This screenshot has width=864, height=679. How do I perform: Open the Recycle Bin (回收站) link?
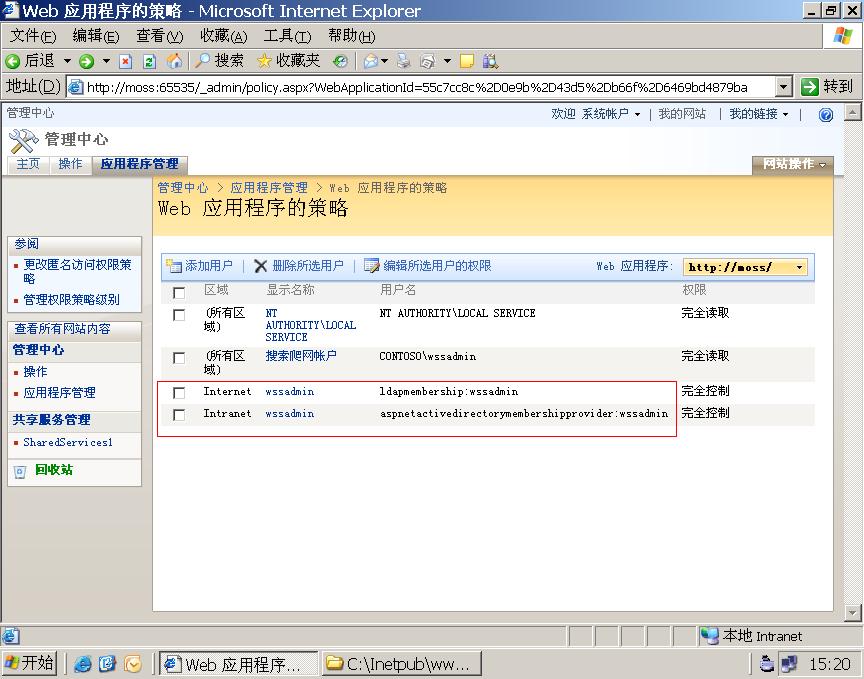coord(53,470)
